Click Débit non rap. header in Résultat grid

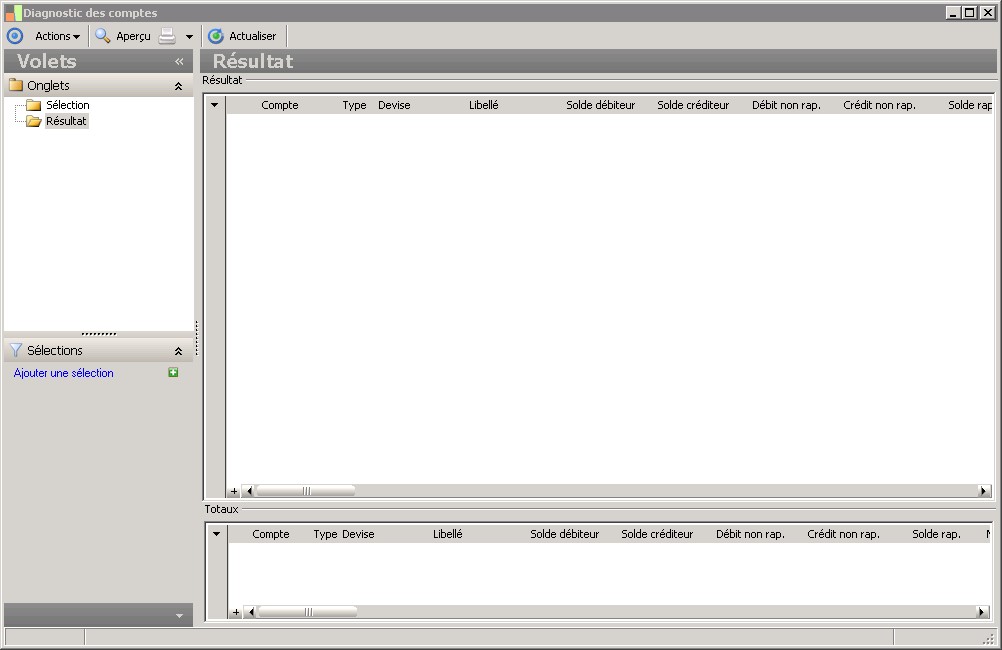tap(786, 105)
